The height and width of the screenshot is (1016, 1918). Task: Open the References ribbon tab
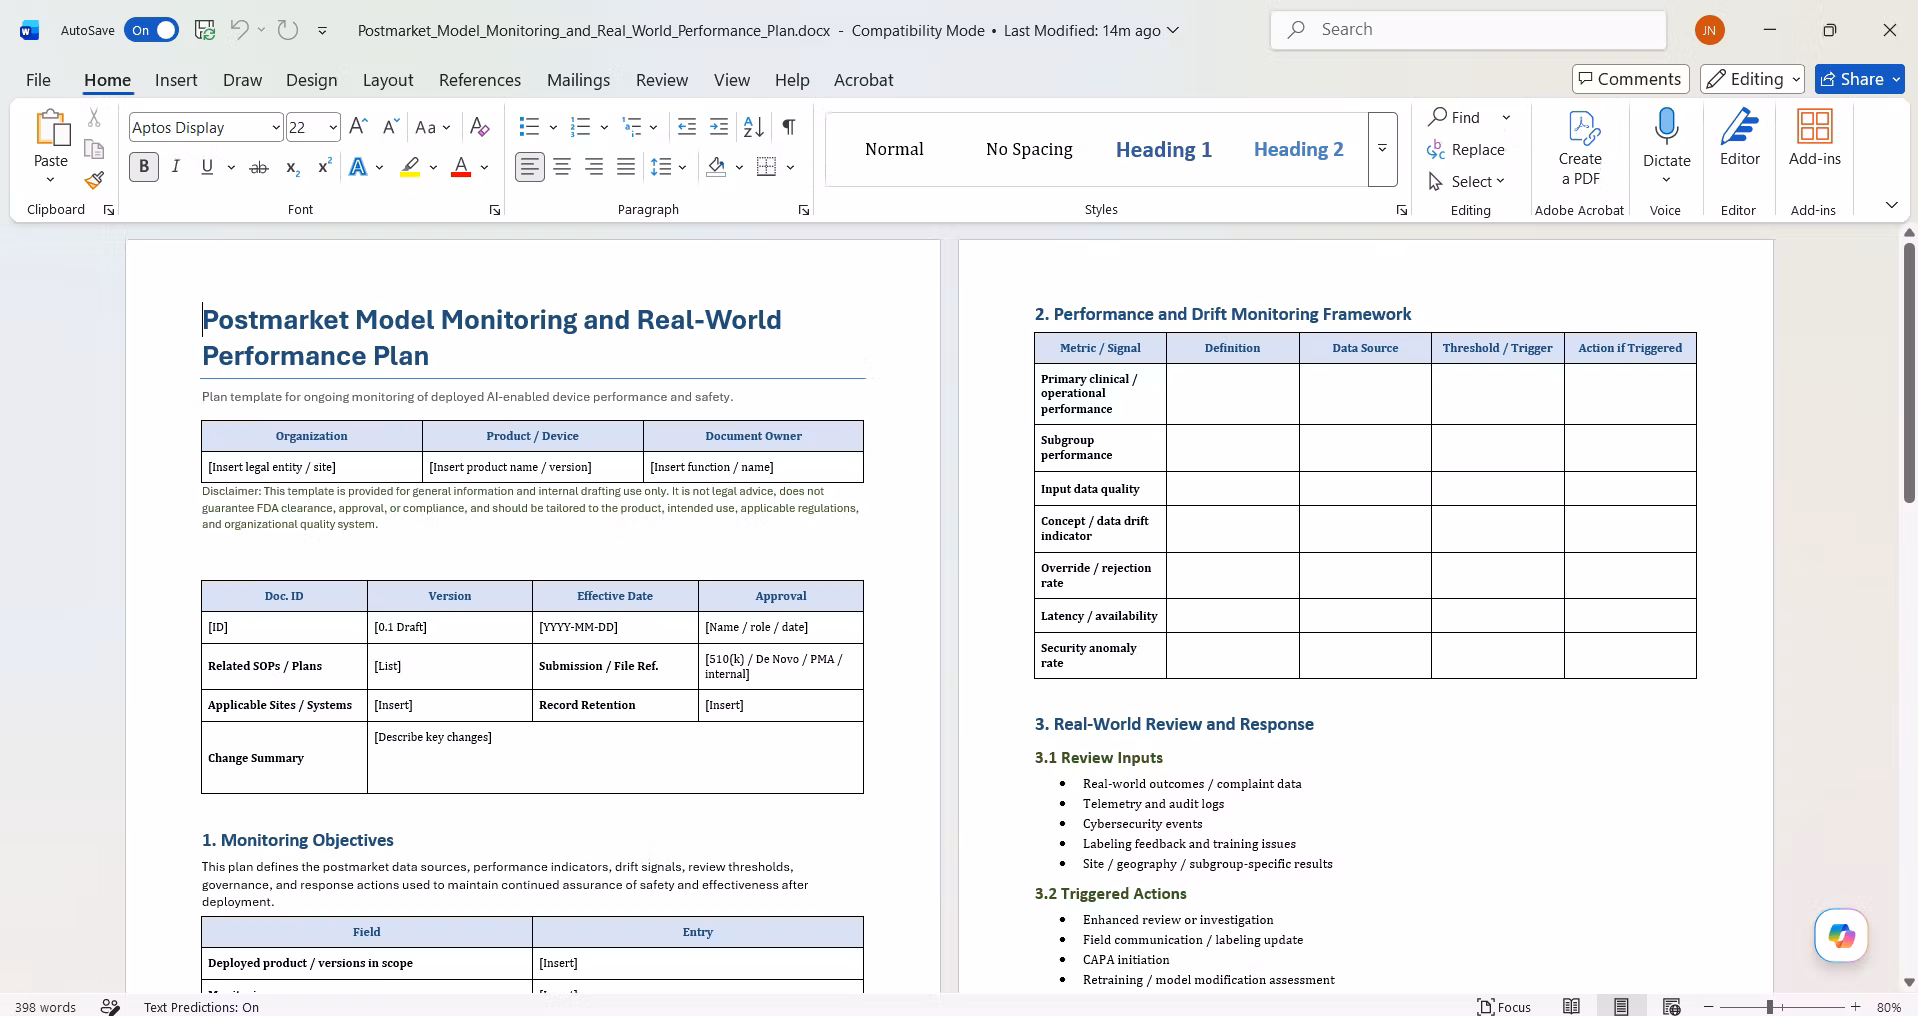[x=480, y=80]
